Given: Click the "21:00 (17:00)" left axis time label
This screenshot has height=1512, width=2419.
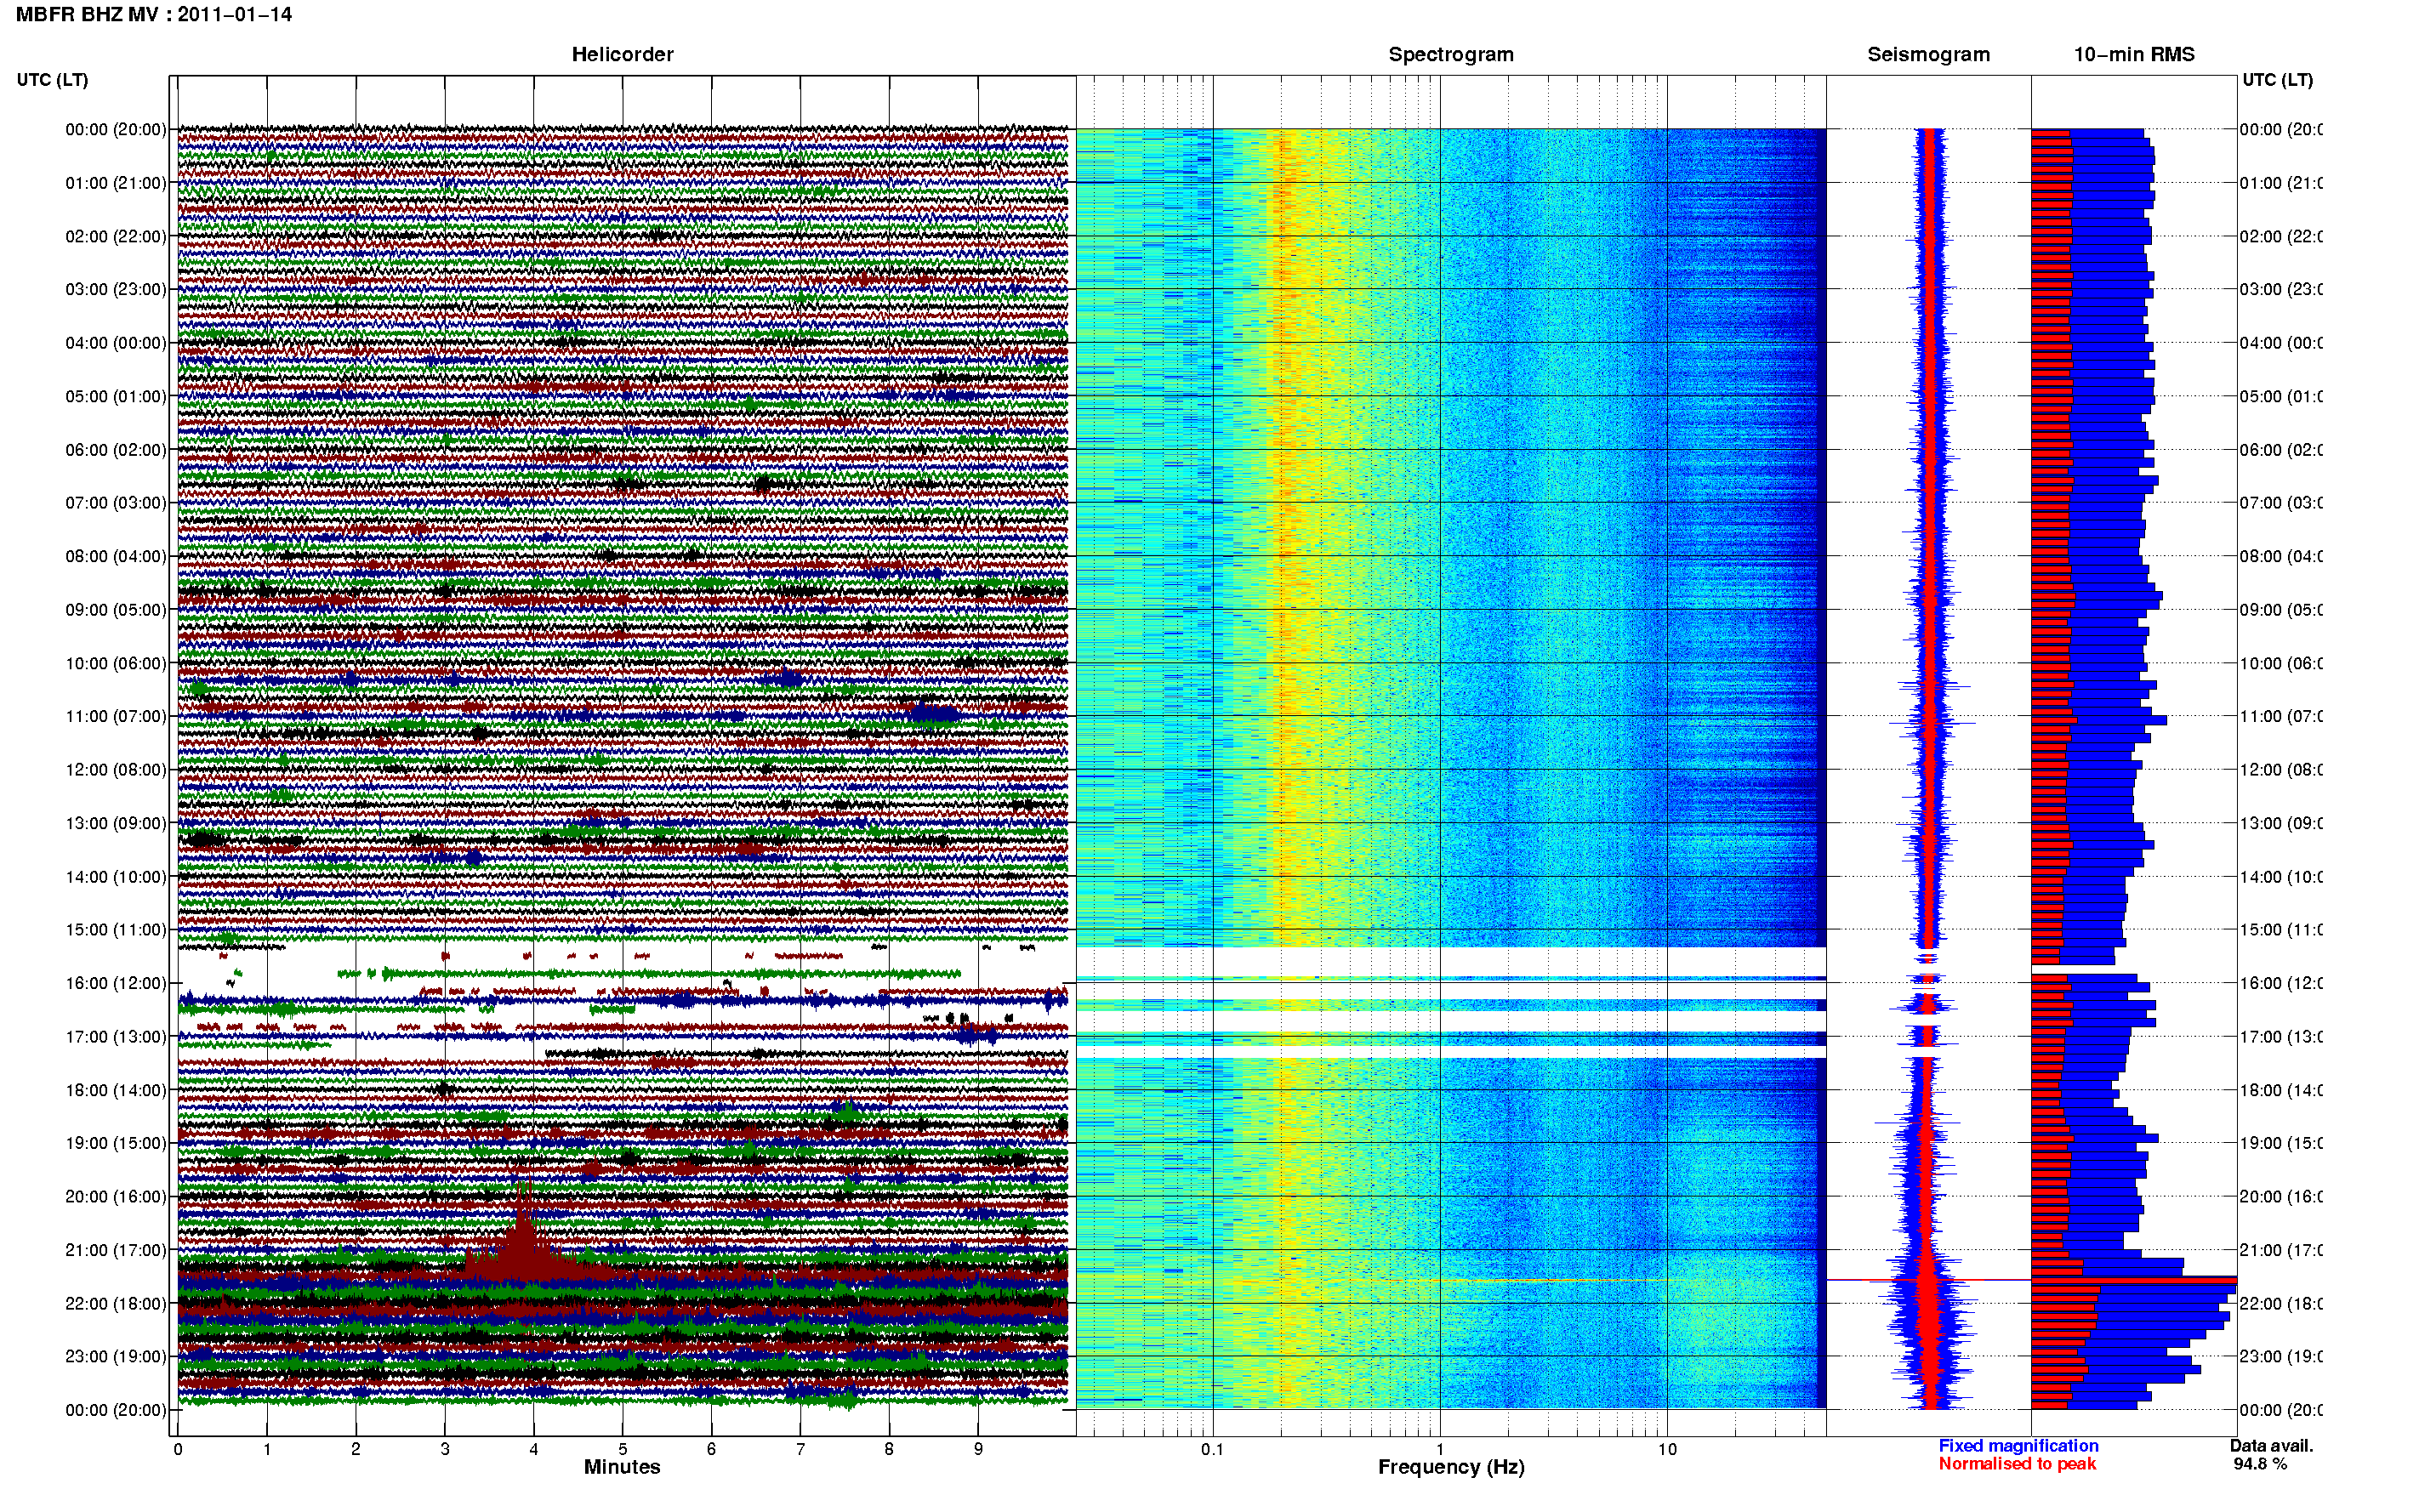Looking at the screenshot, I should 116,1250.
